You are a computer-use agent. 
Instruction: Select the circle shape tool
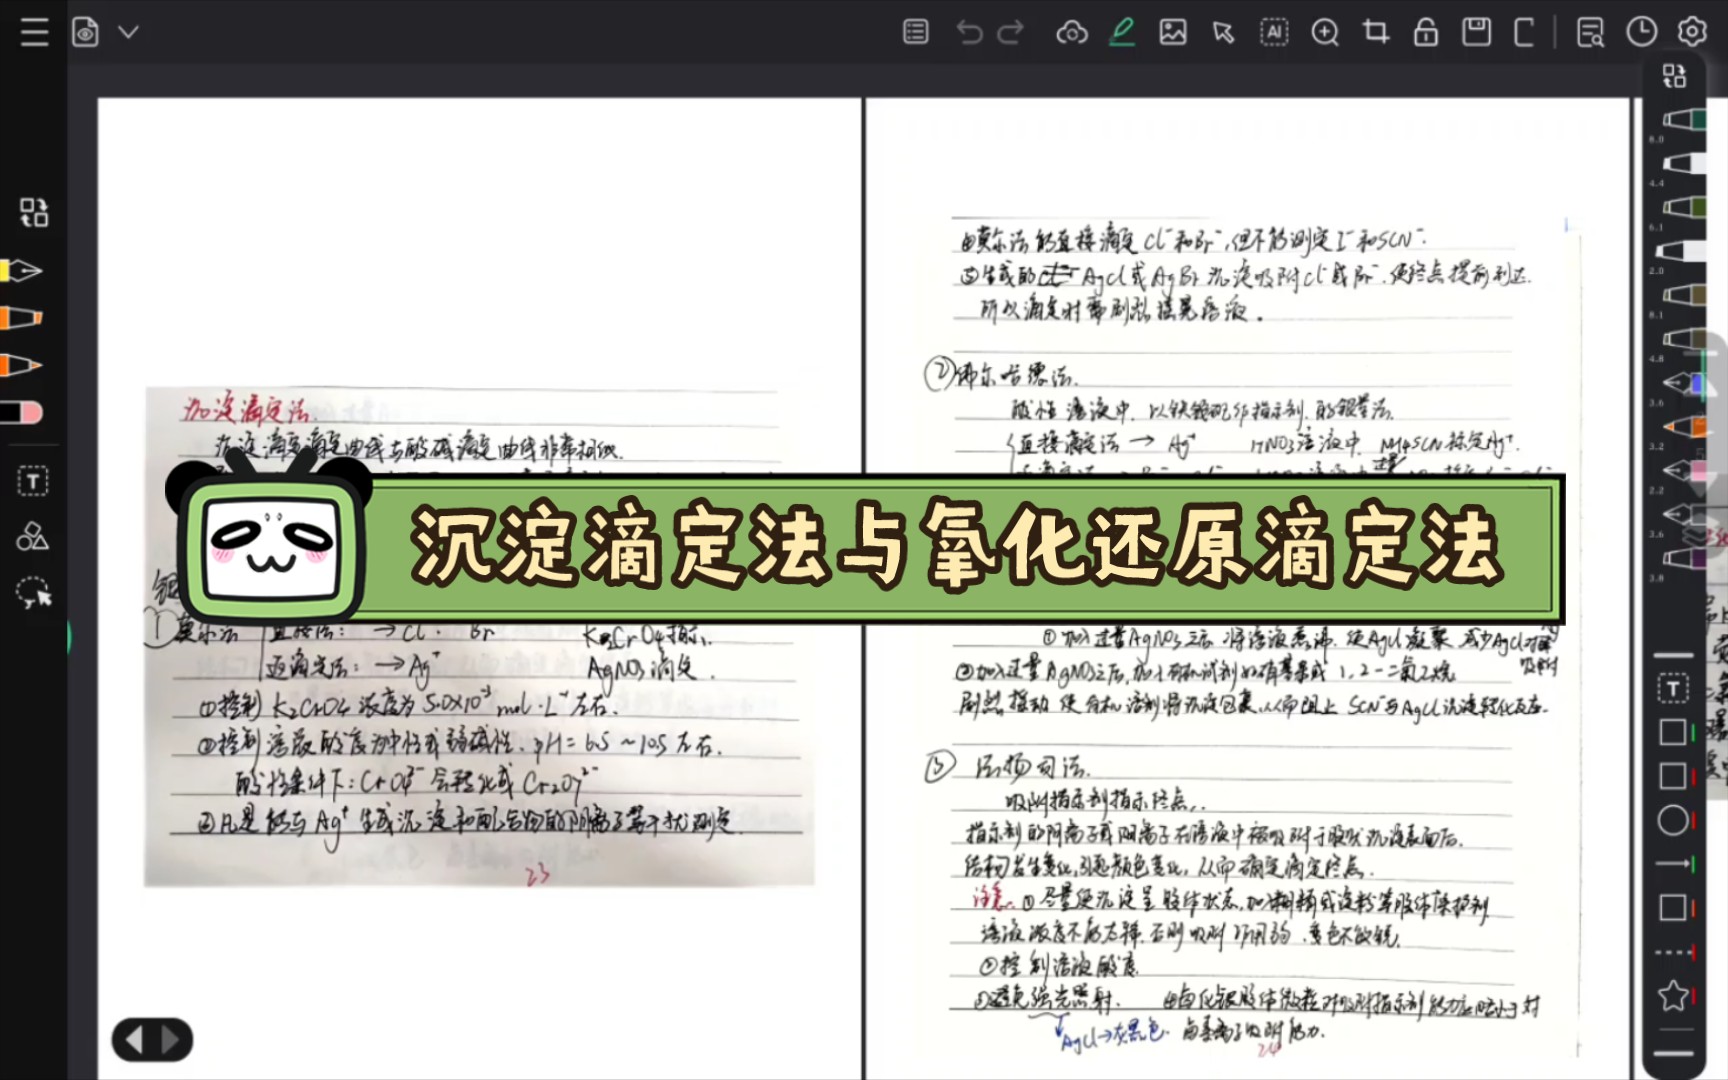[1673, 821]
